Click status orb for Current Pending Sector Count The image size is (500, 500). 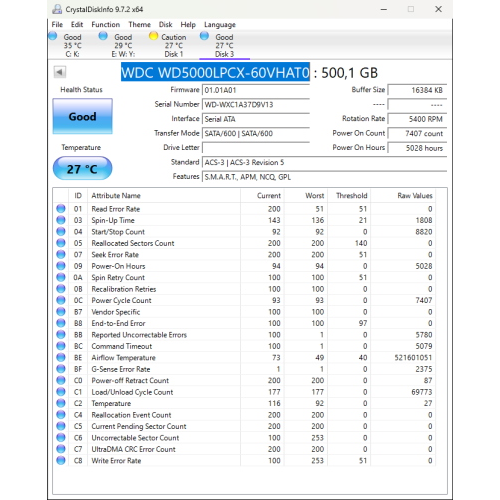click(61, 426)
